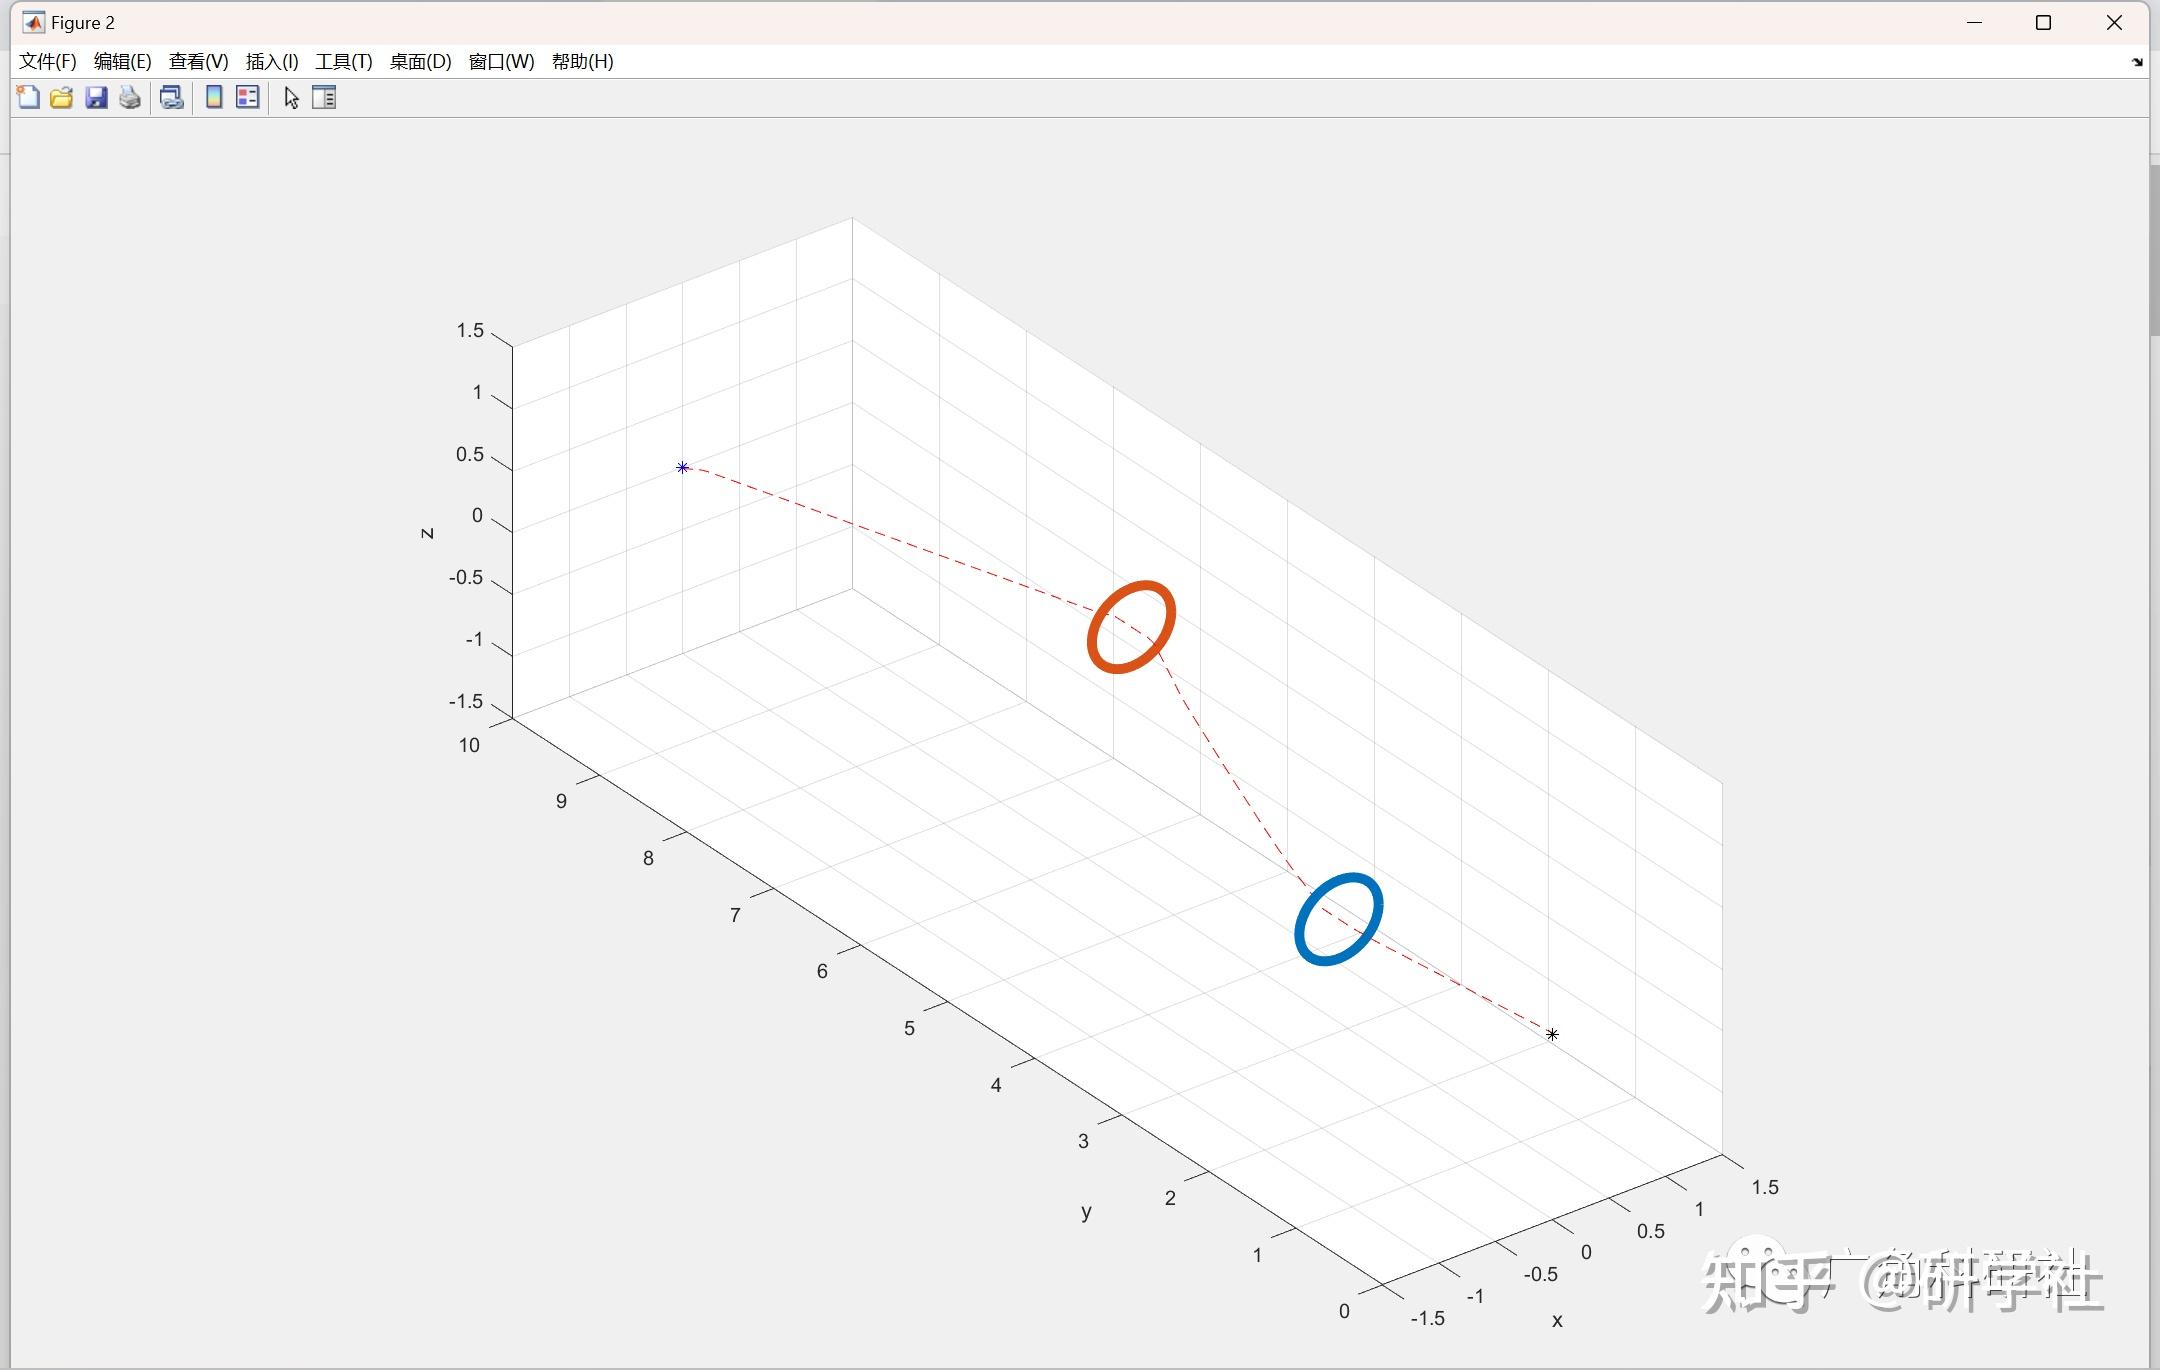Toggle the Edit Plot arrow tool

pyautogui.click(x=291, y=97)
